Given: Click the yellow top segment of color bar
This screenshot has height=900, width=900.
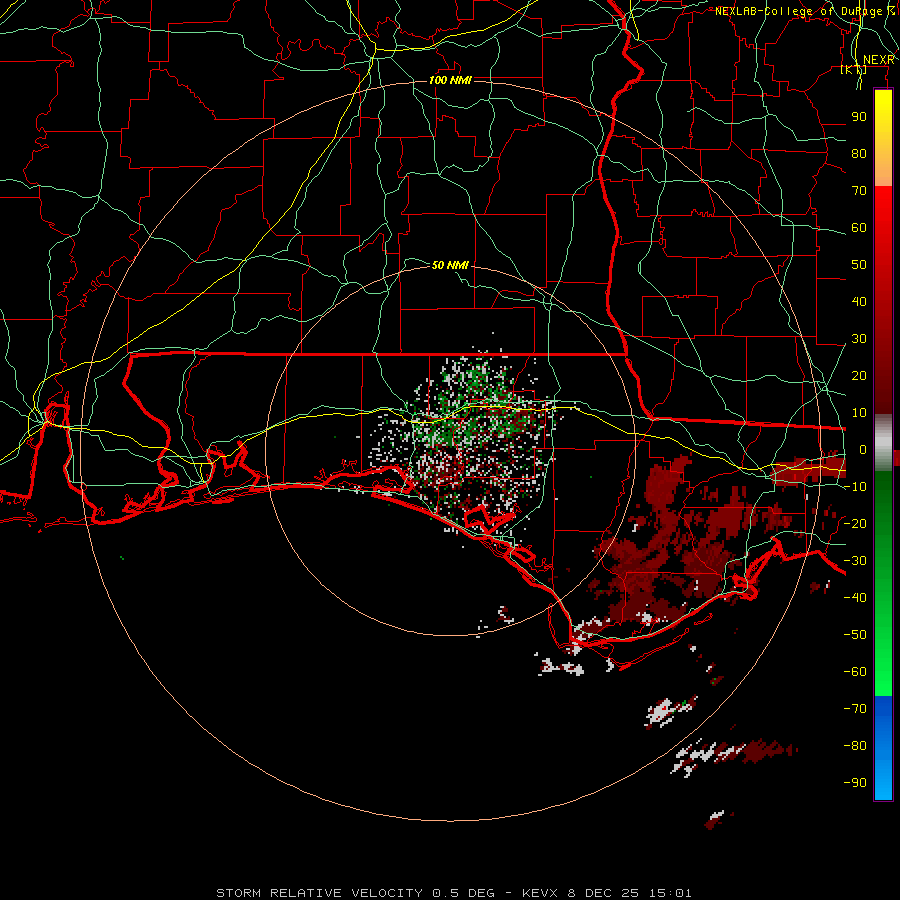Looking at the screenshot, I should (x=883, y=138).
